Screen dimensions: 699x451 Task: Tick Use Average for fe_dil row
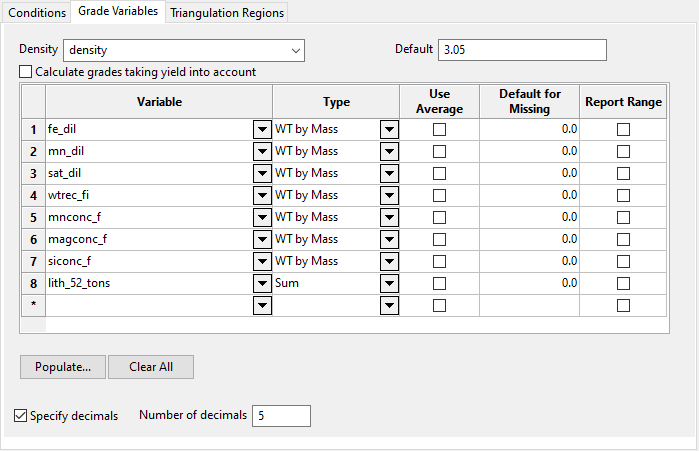(439, 129)
